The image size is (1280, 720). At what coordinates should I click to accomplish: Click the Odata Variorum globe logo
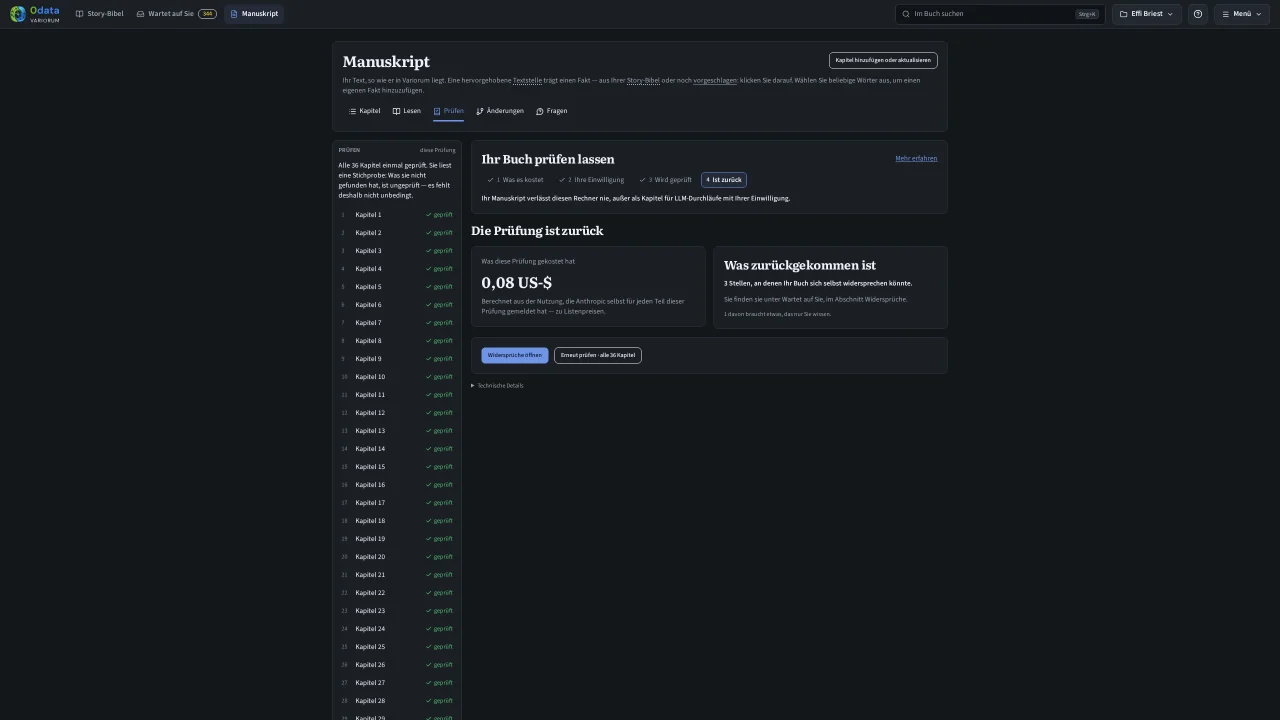tap(18, 14)
